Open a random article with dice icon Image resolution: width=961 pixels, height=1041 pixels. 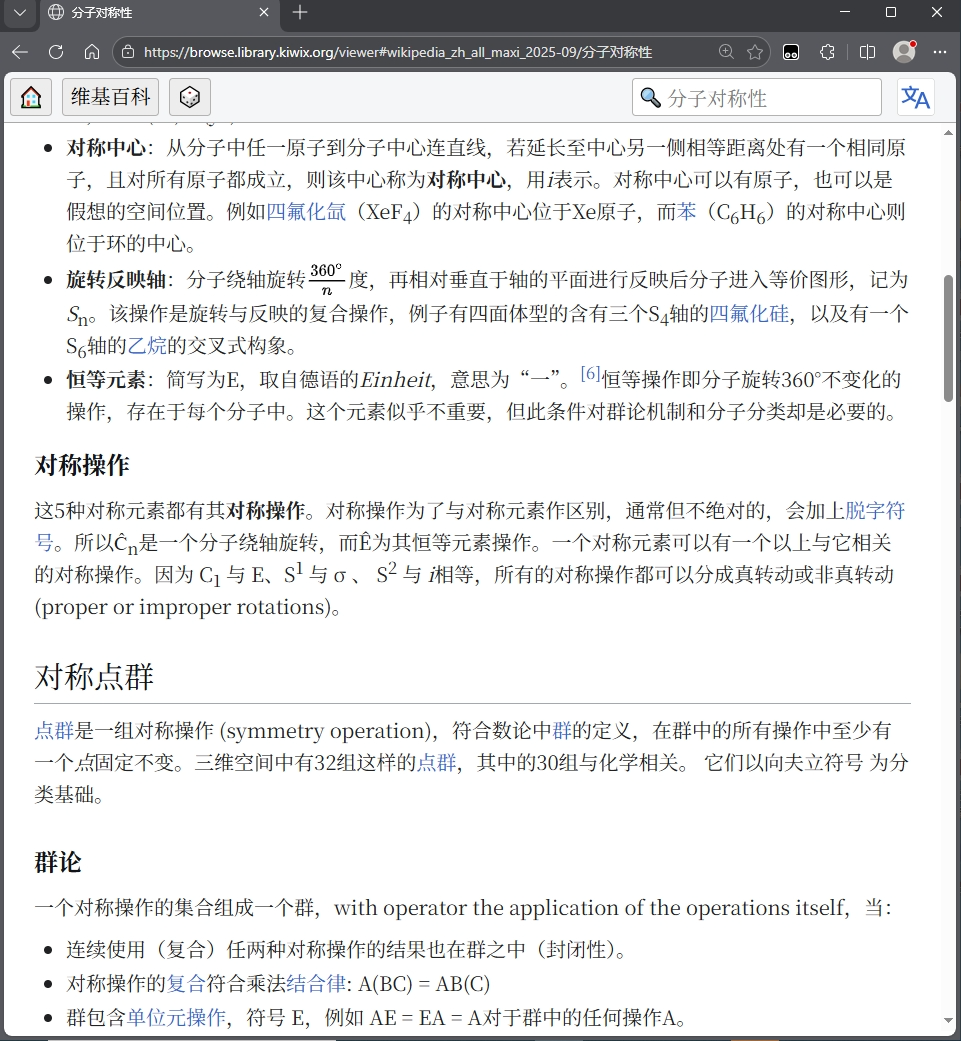coord(190,97)
